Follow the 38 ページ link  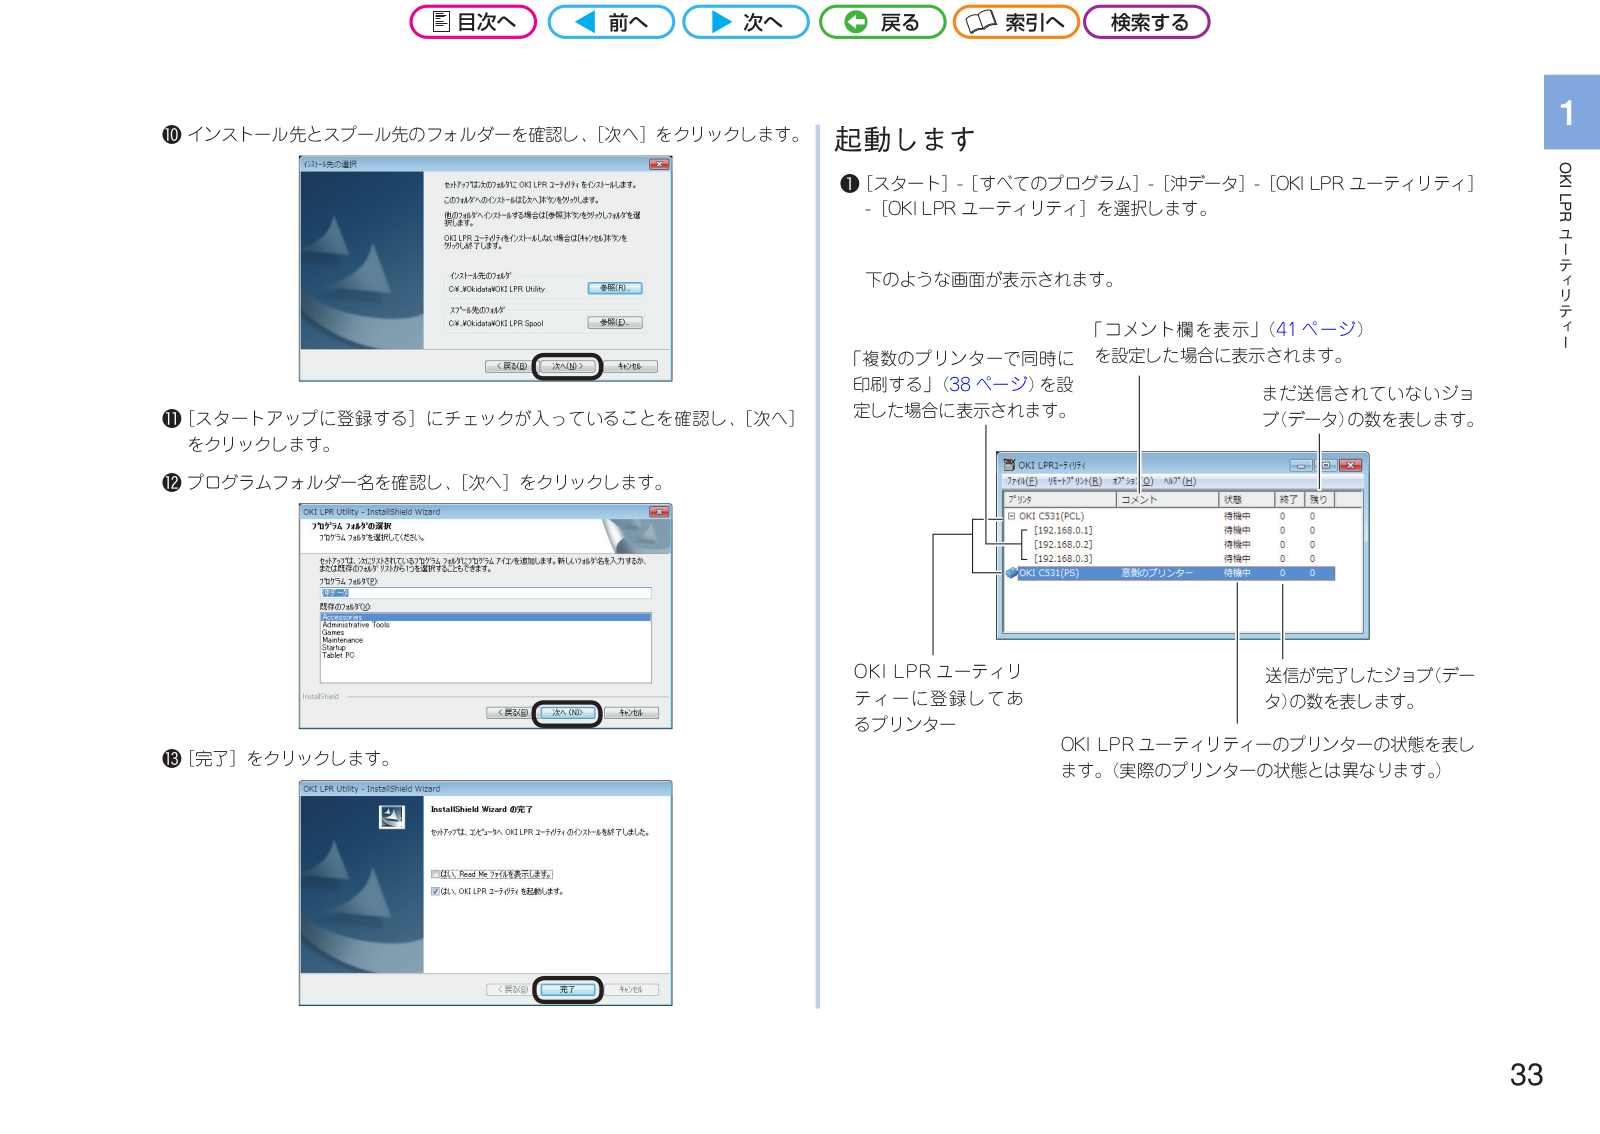pos(989,384)
